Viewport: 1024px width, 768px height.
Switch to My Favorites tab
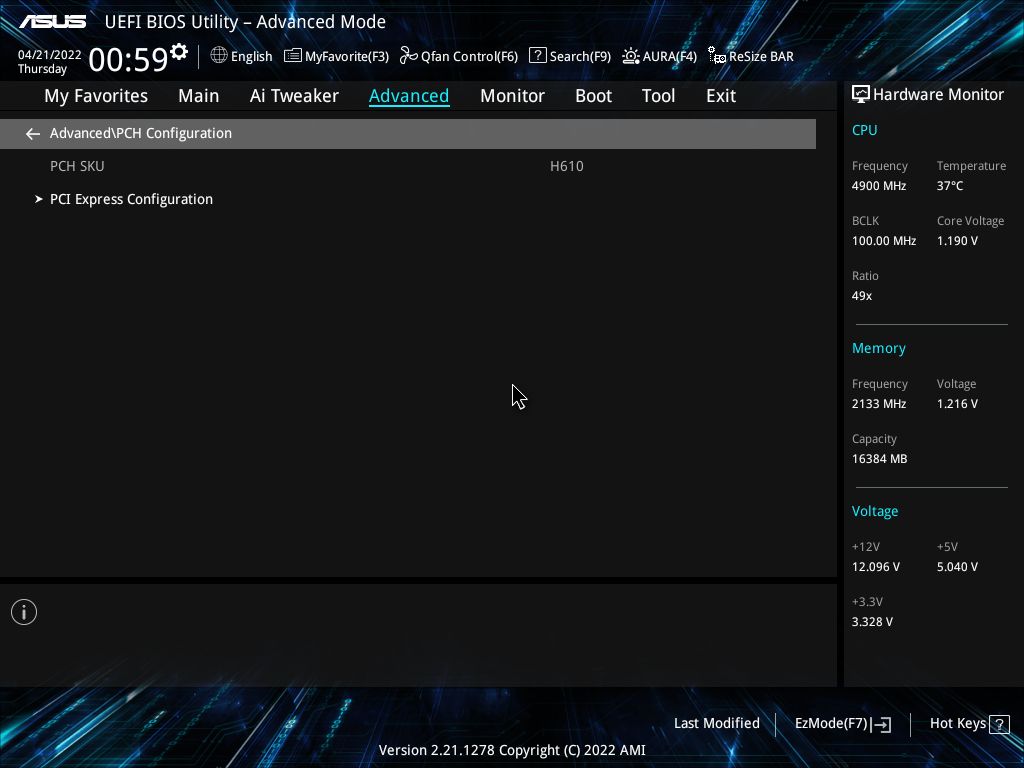[x=96, y=96]
